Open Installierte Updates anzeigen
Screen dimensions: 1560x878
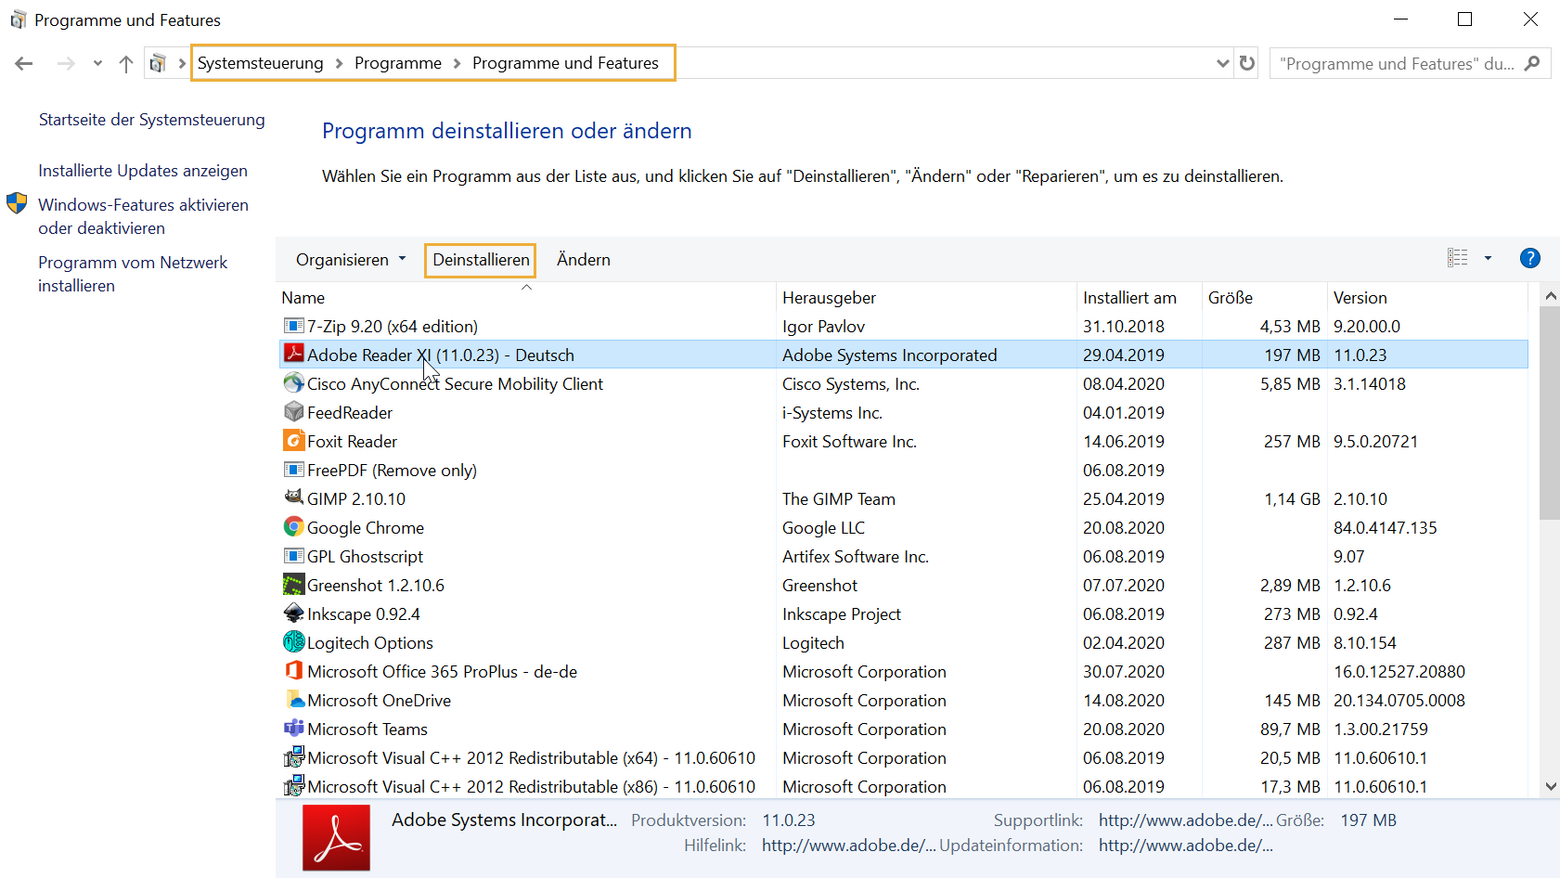coord(142,170)
